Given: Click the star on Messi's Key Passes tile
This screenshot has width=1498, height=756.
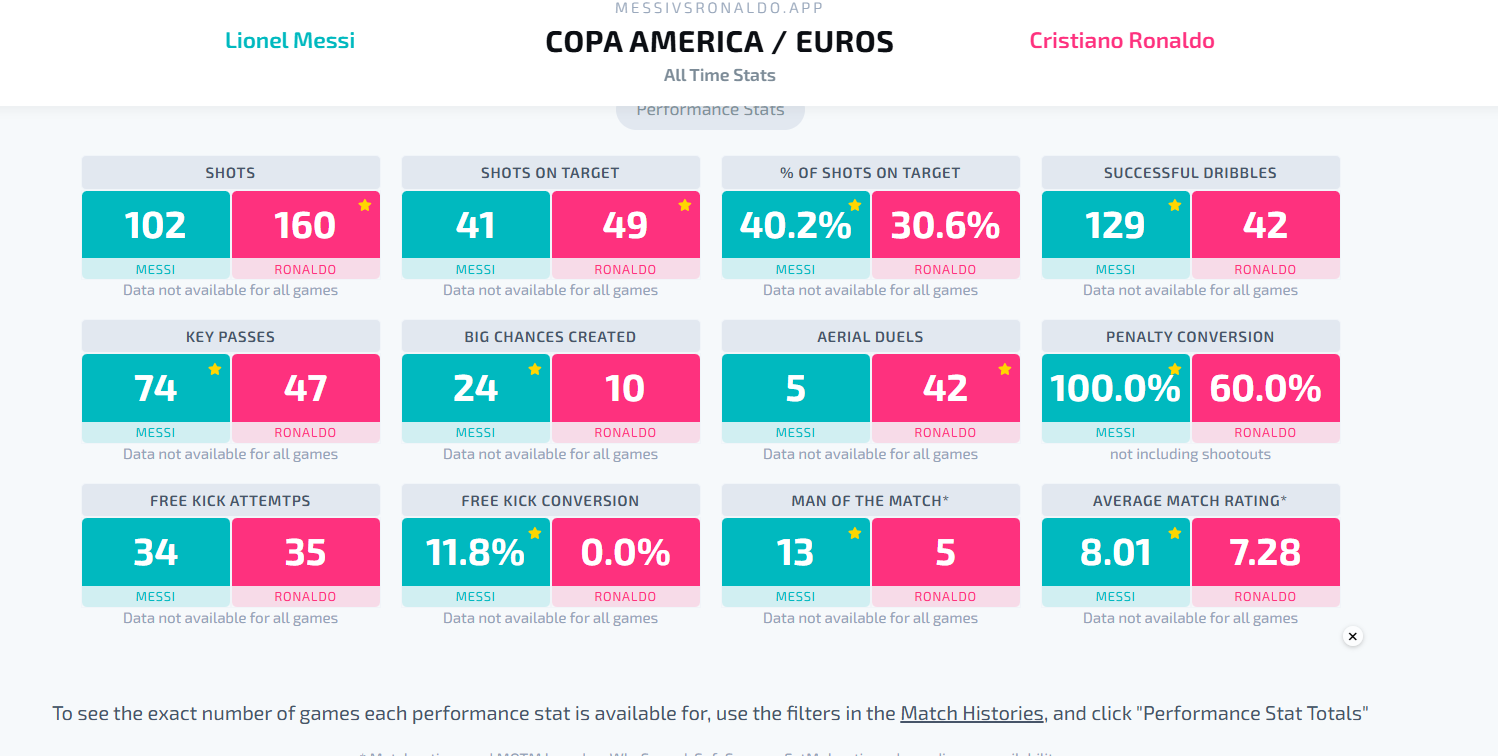Looking at the screenshot, I should pos(215,369).
